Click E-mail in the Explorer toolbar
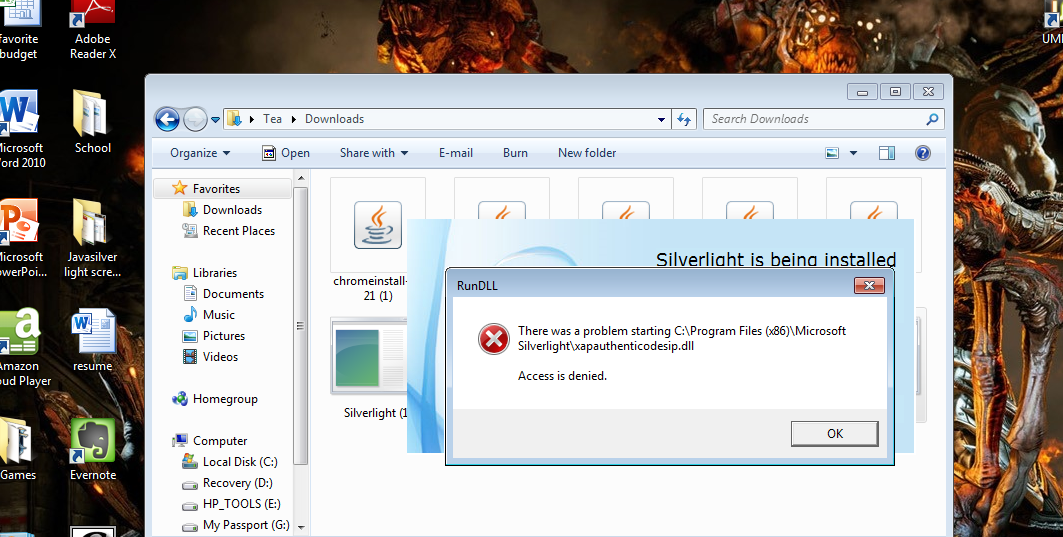The width and height of the screenshot is (1063, 537). click(456, 153)
